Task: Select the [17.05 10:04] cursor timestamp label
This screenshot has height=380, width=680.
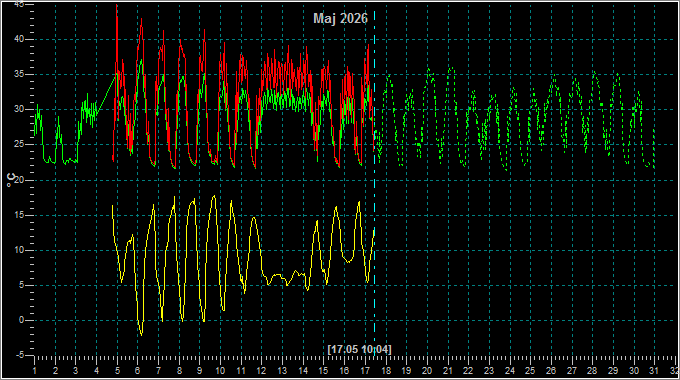Action: 360,349
